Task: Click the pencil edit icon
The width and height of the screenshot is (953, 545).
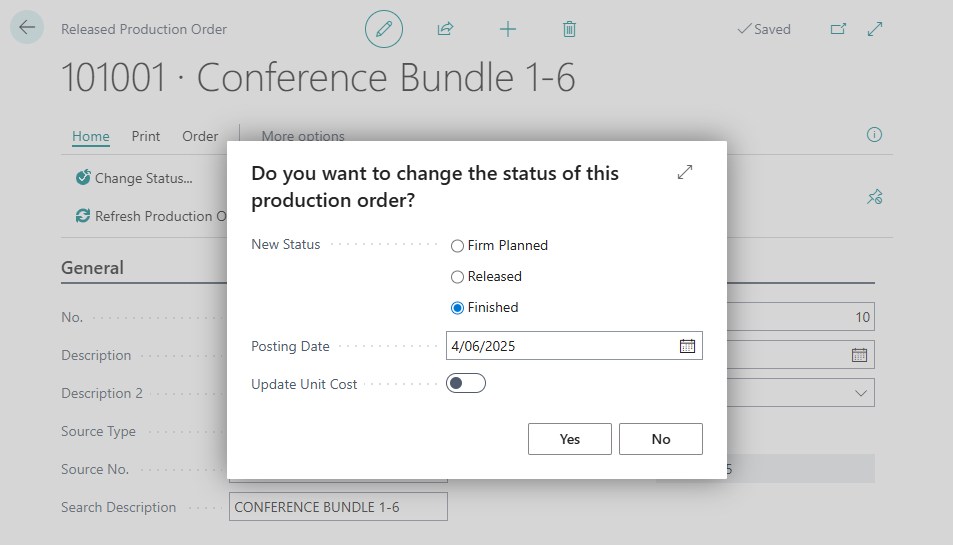Action: [384, 29]
